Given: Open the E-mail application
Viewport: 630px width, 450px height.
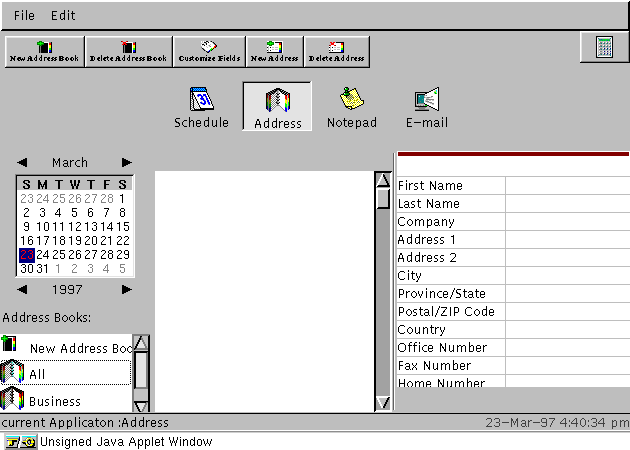Looking at the screenshot, I should pos(426,107).
